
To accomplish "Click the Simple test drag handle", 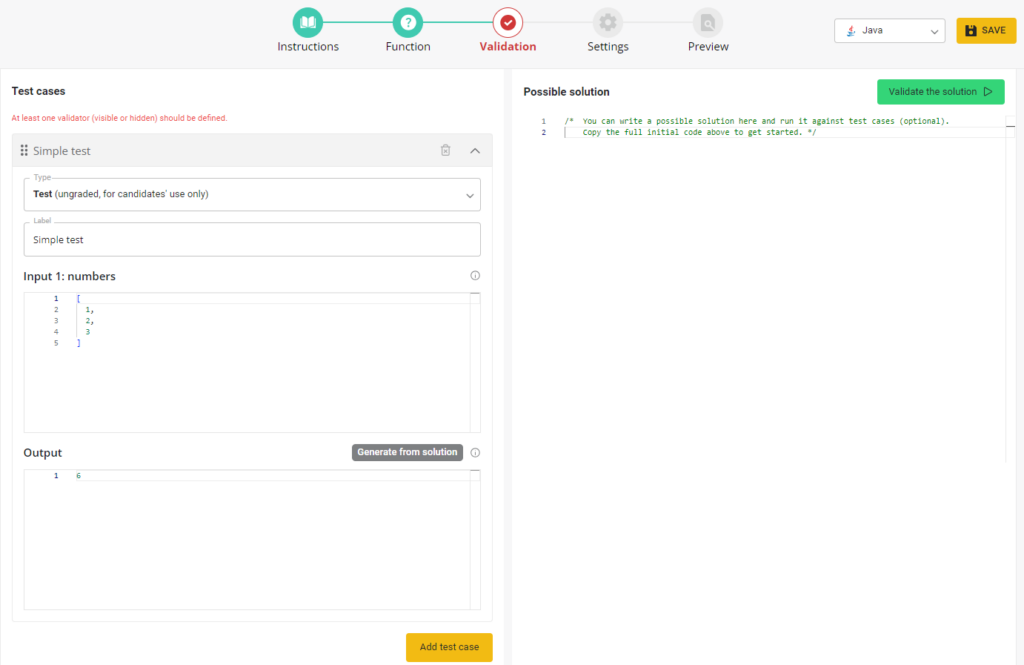I will [x=23, y=150].
